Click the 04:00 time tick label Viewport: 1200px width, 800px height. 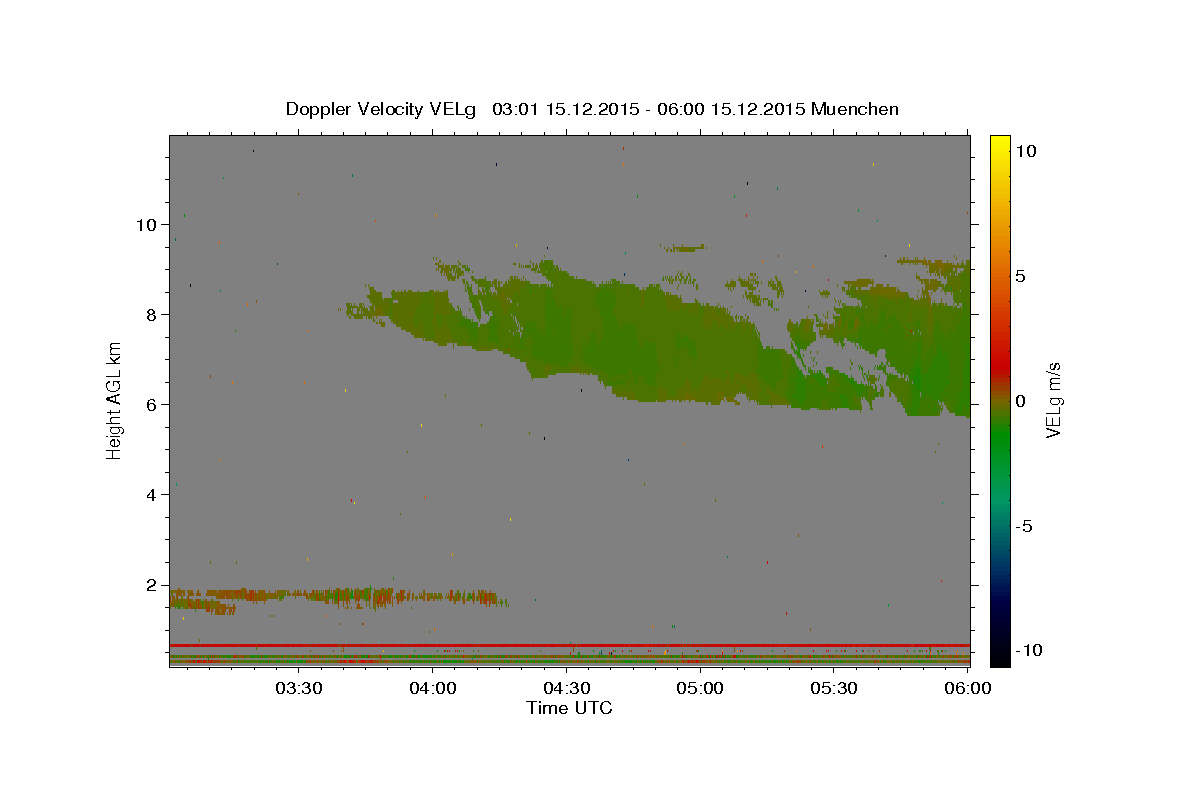(x=432, y=688)
